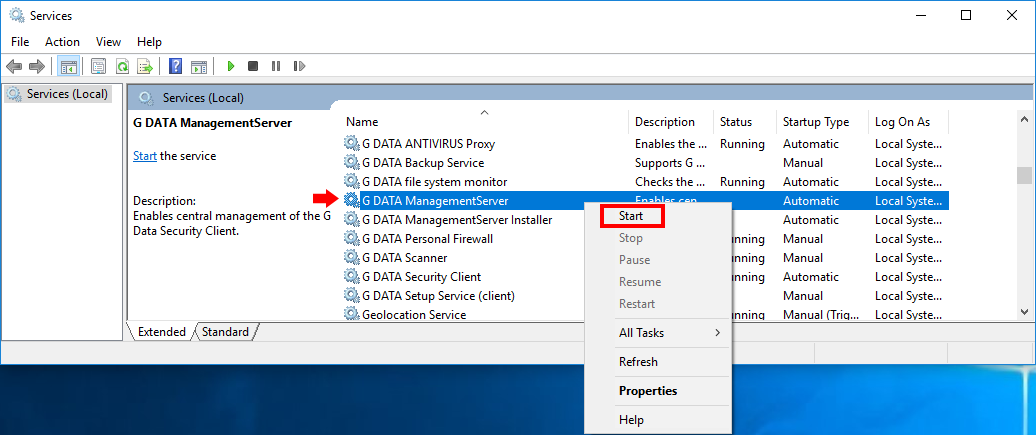Click the Export List toolbar icon
1036x435 pixels.
coord(145,66)
